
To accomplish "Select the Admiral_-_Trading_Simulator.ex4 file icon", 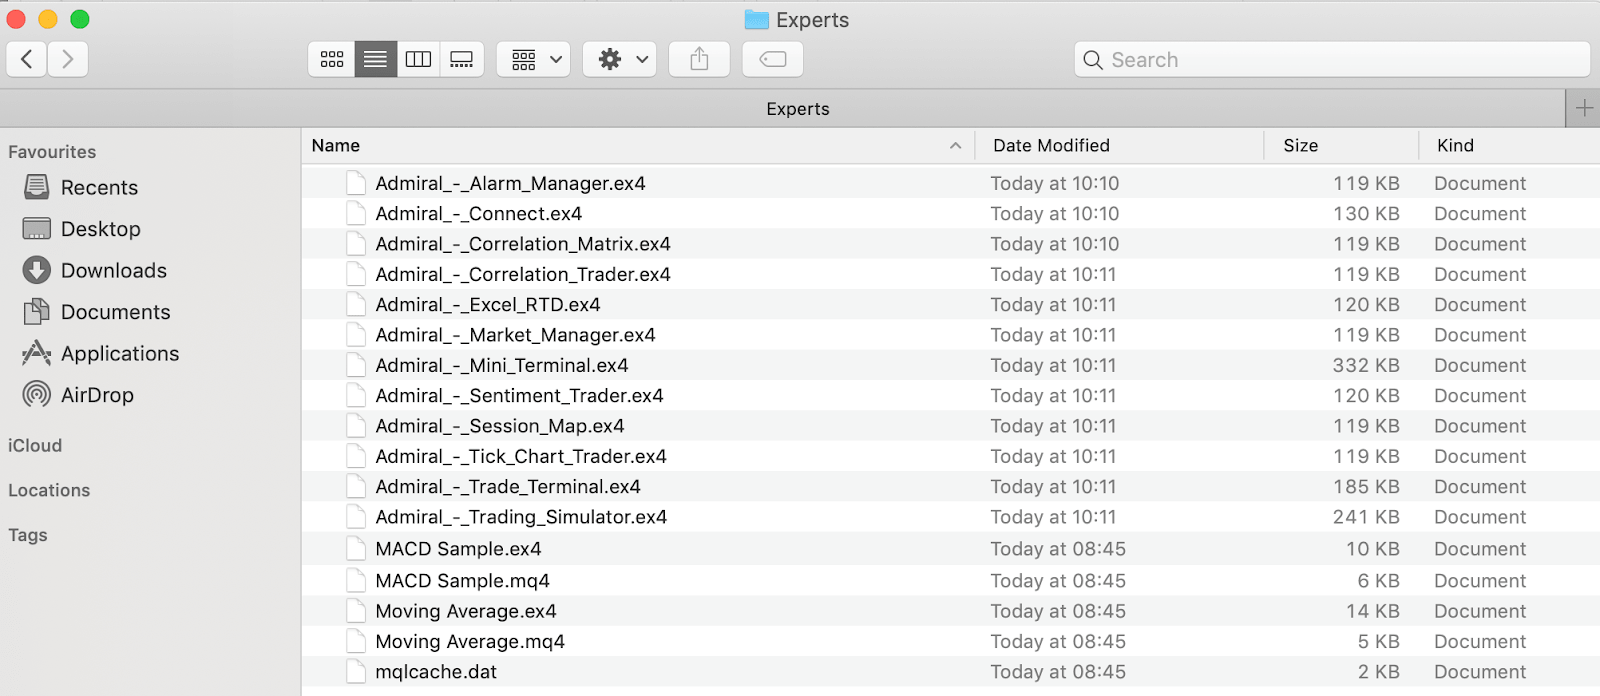I will pos(355,517).
